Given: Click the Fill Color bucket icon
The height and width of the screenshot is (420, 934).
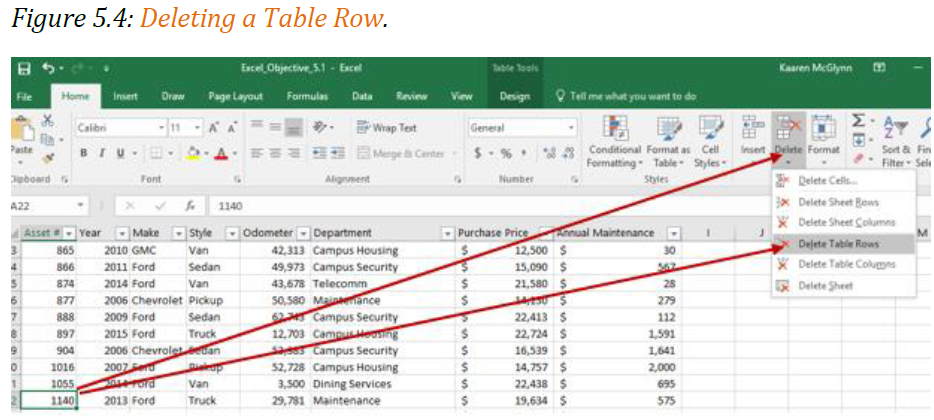Looking at the screenshot, I should coord(192,154).
